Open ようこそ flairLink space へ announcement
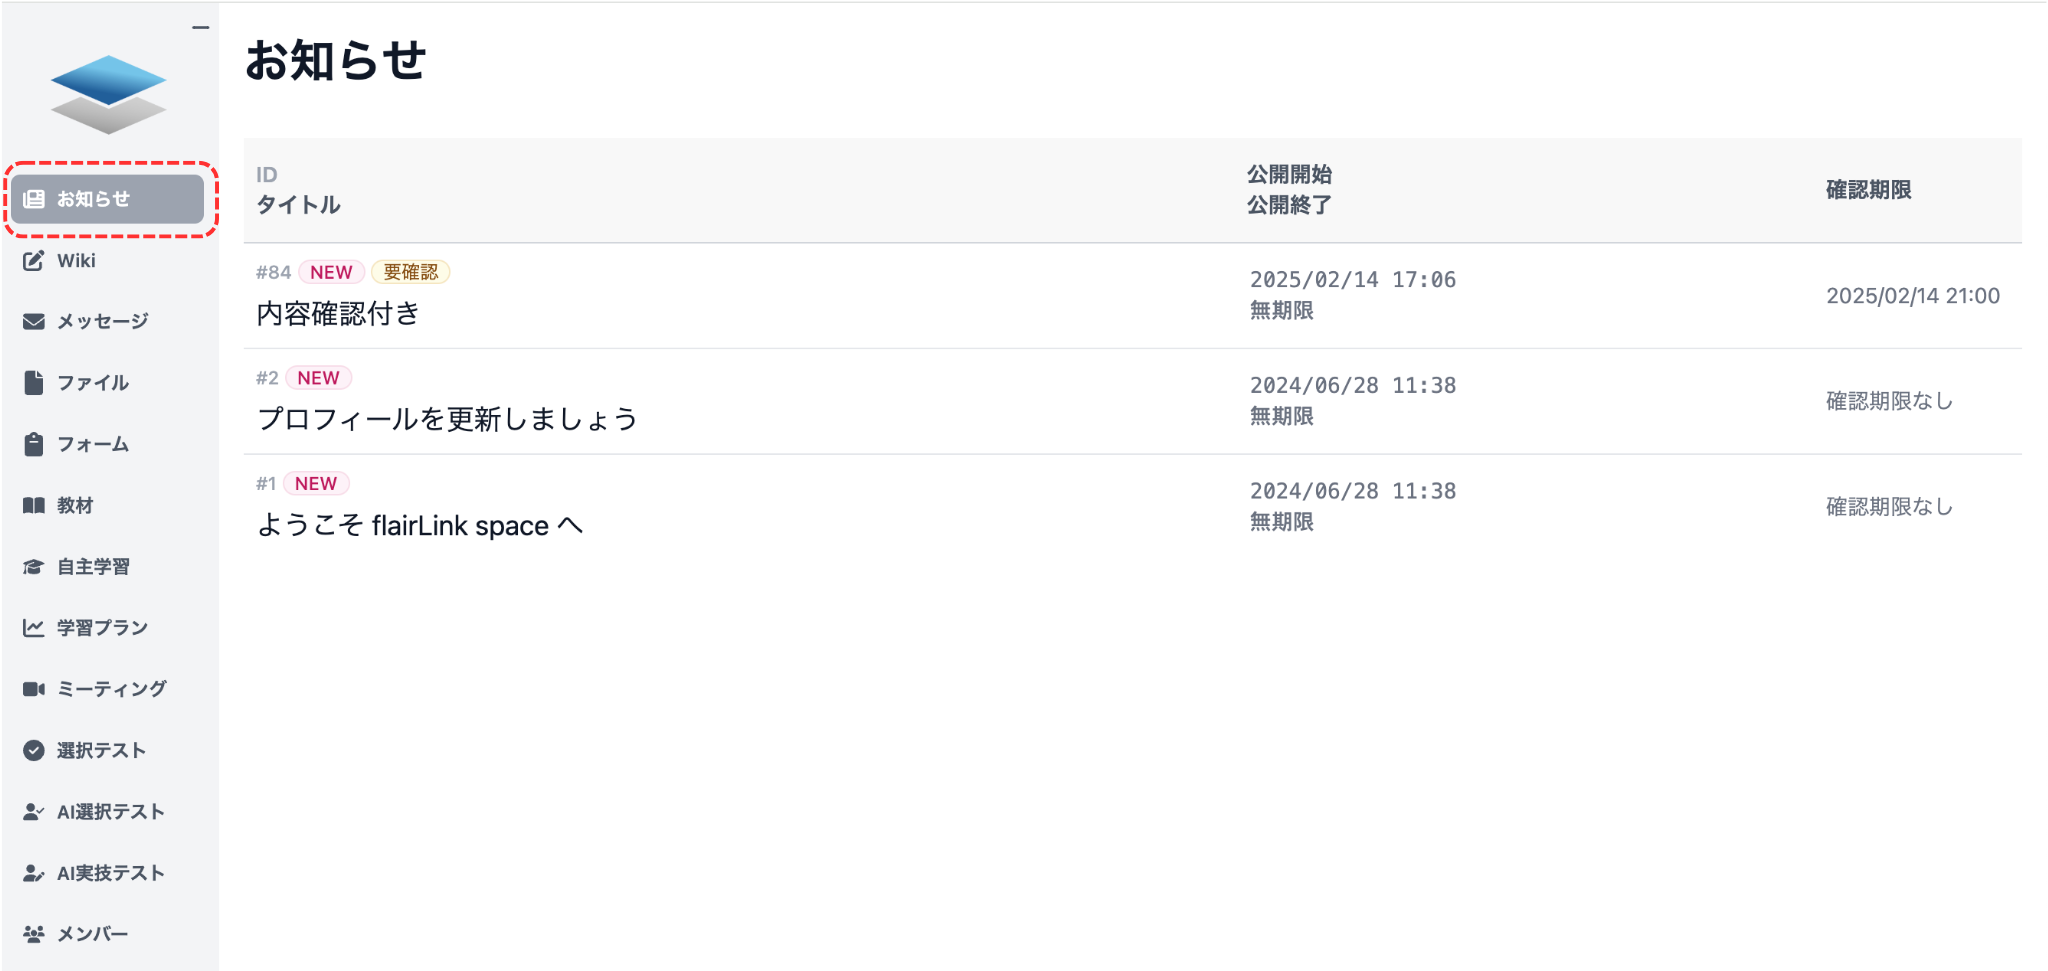The image size is (2048, 971). coord(420,525)
